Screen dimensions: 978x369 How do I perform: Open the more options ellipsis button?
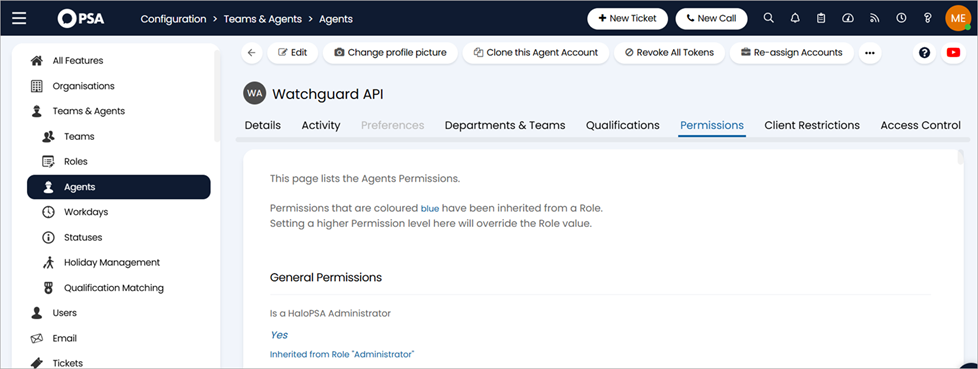pos(870,53)
